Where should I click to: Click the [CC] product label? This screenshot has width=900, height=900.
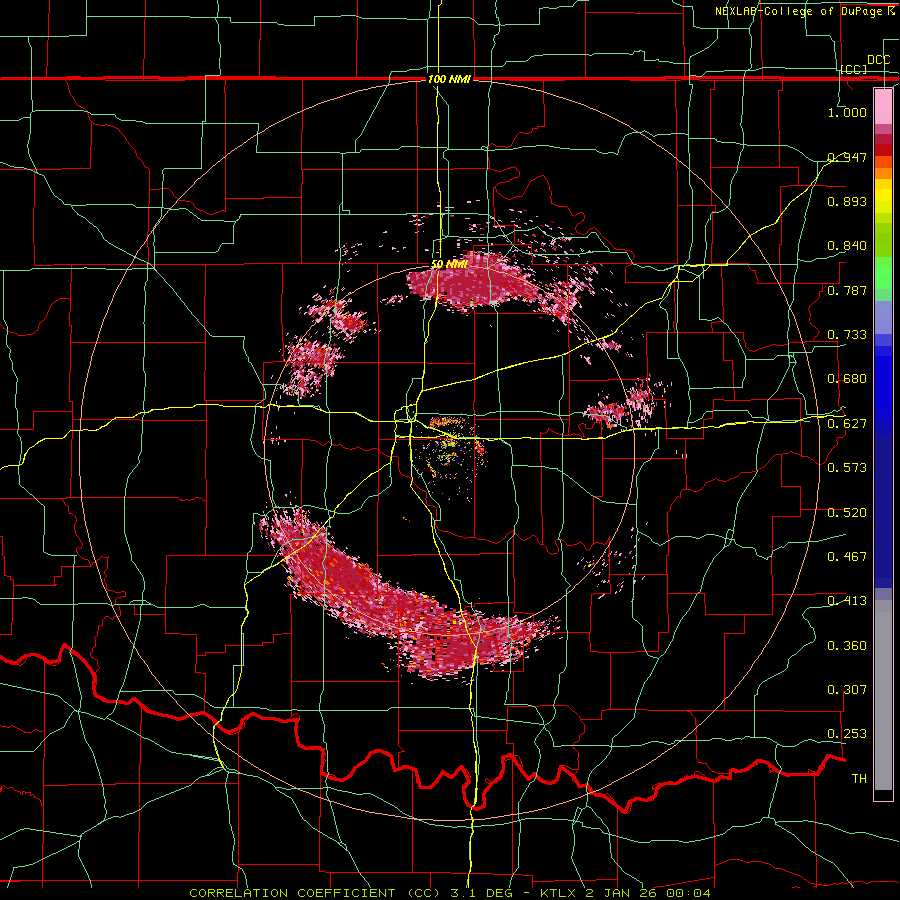854,69
